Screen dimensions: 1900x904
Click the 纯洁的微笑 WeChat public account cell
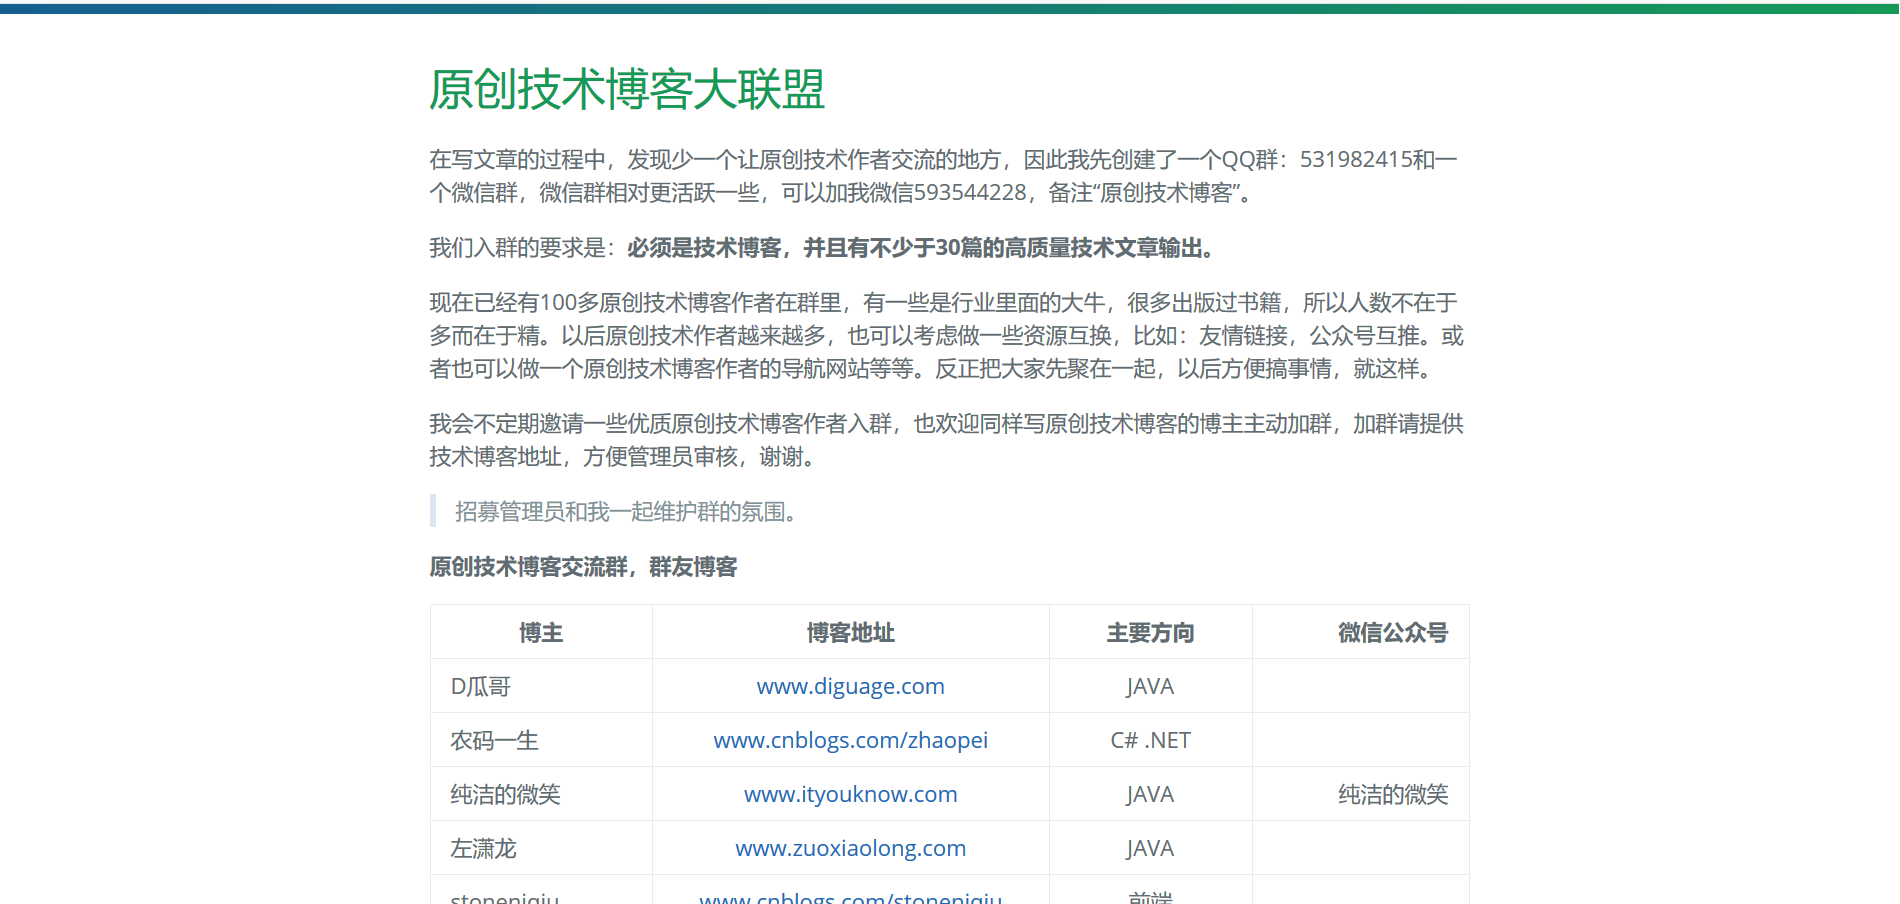click(x=1394, y=794)
